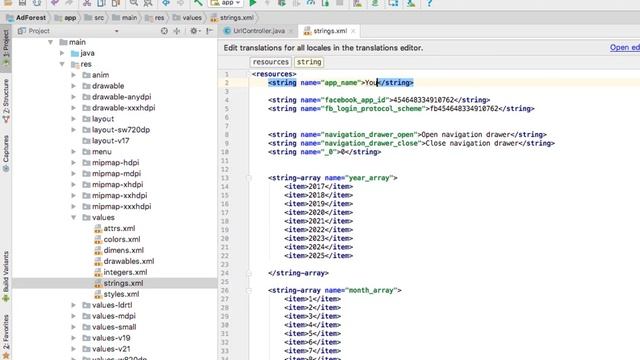Select the layout-v17 folder

click(106, 141)
